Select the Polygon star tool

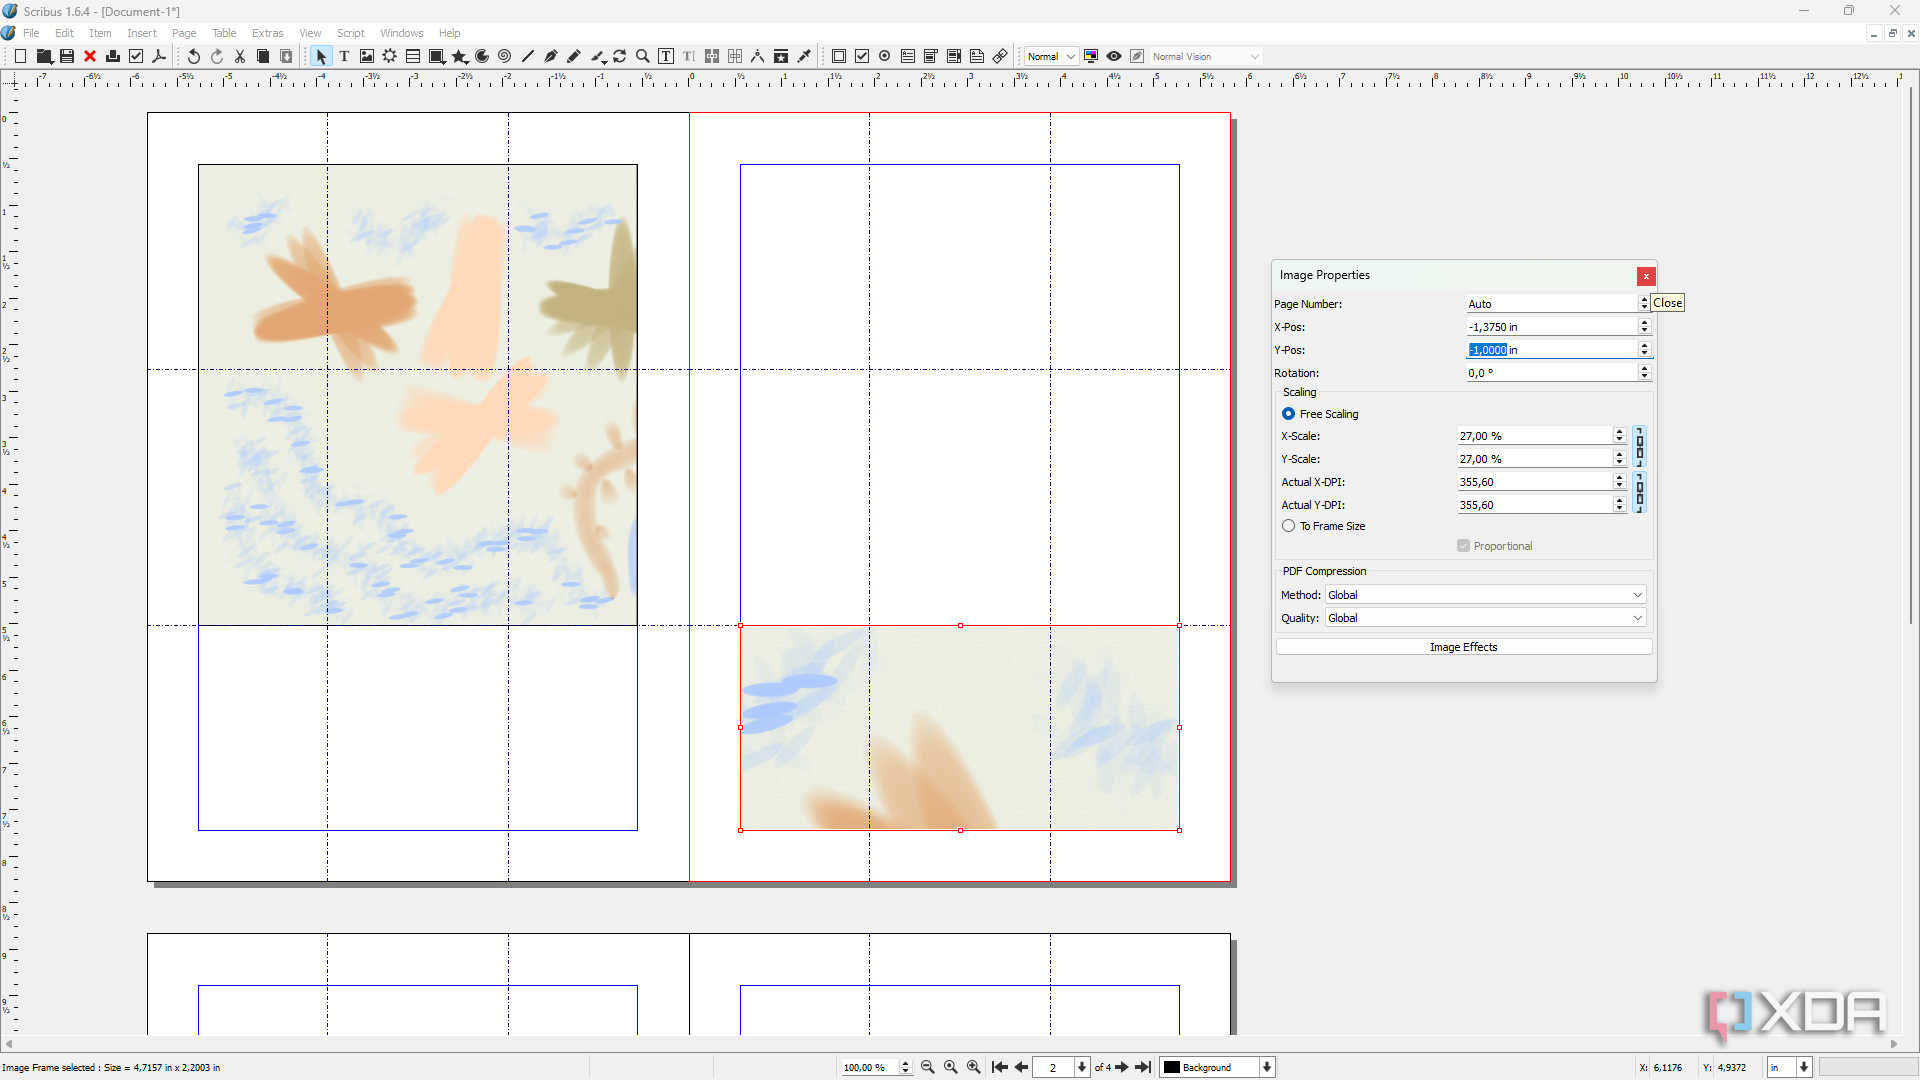tap(459, 57)
